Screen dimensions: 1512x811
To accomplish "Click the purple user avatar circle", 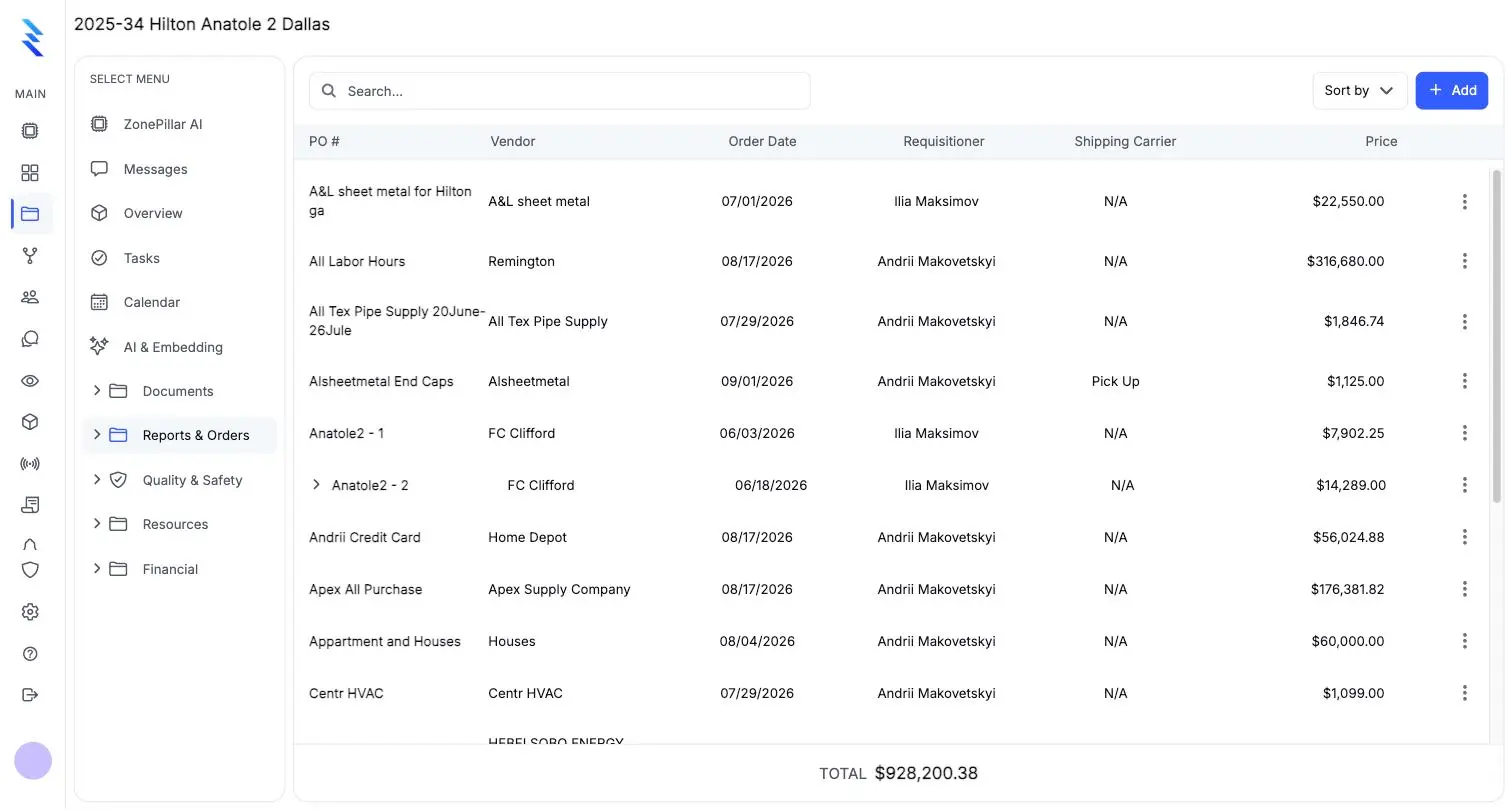I will pyautogui.click(x=33, y=761).
